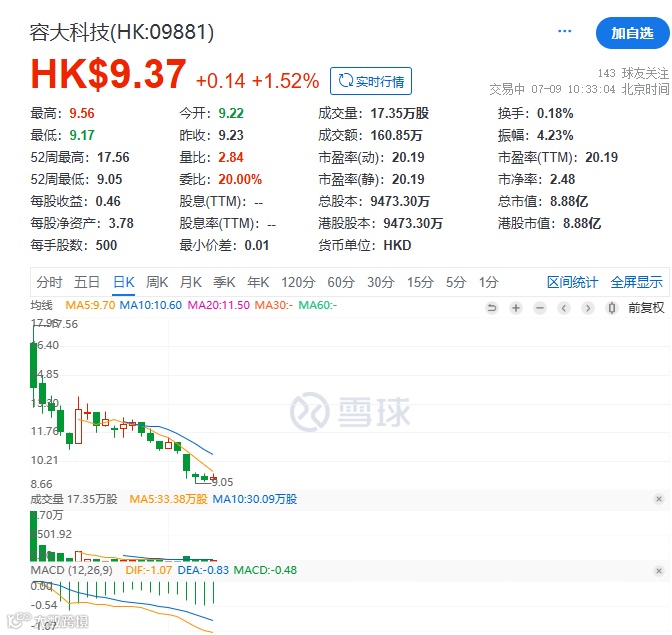This screenshot has height=635, width=672.
Task: Select the 周K chart tab
Action: click(x=157, y=282)
